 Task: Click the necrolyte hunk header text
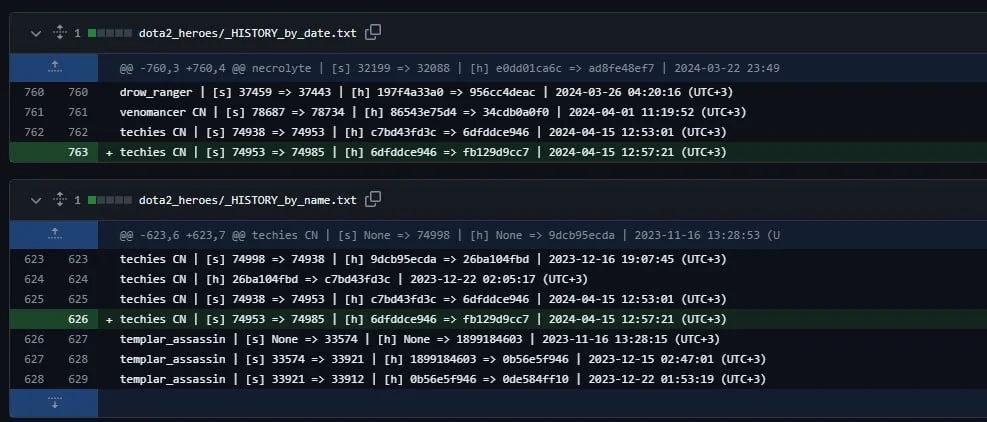[x=449, y=68]
